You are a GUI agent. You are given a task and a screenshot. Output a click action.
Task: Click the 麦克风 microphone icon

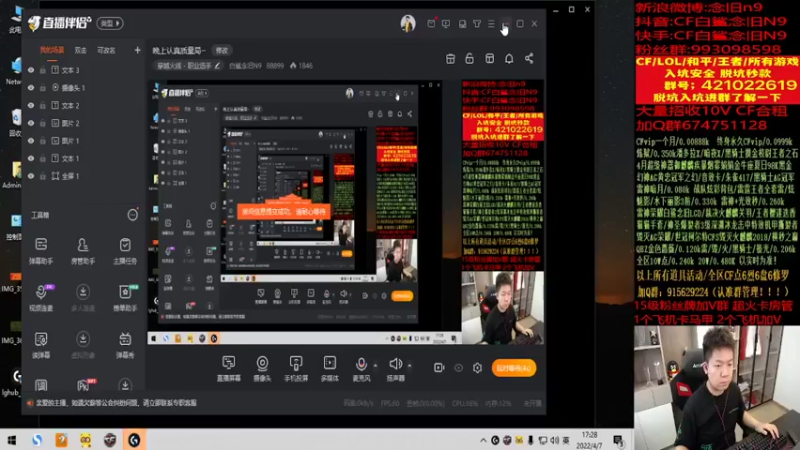361,364
